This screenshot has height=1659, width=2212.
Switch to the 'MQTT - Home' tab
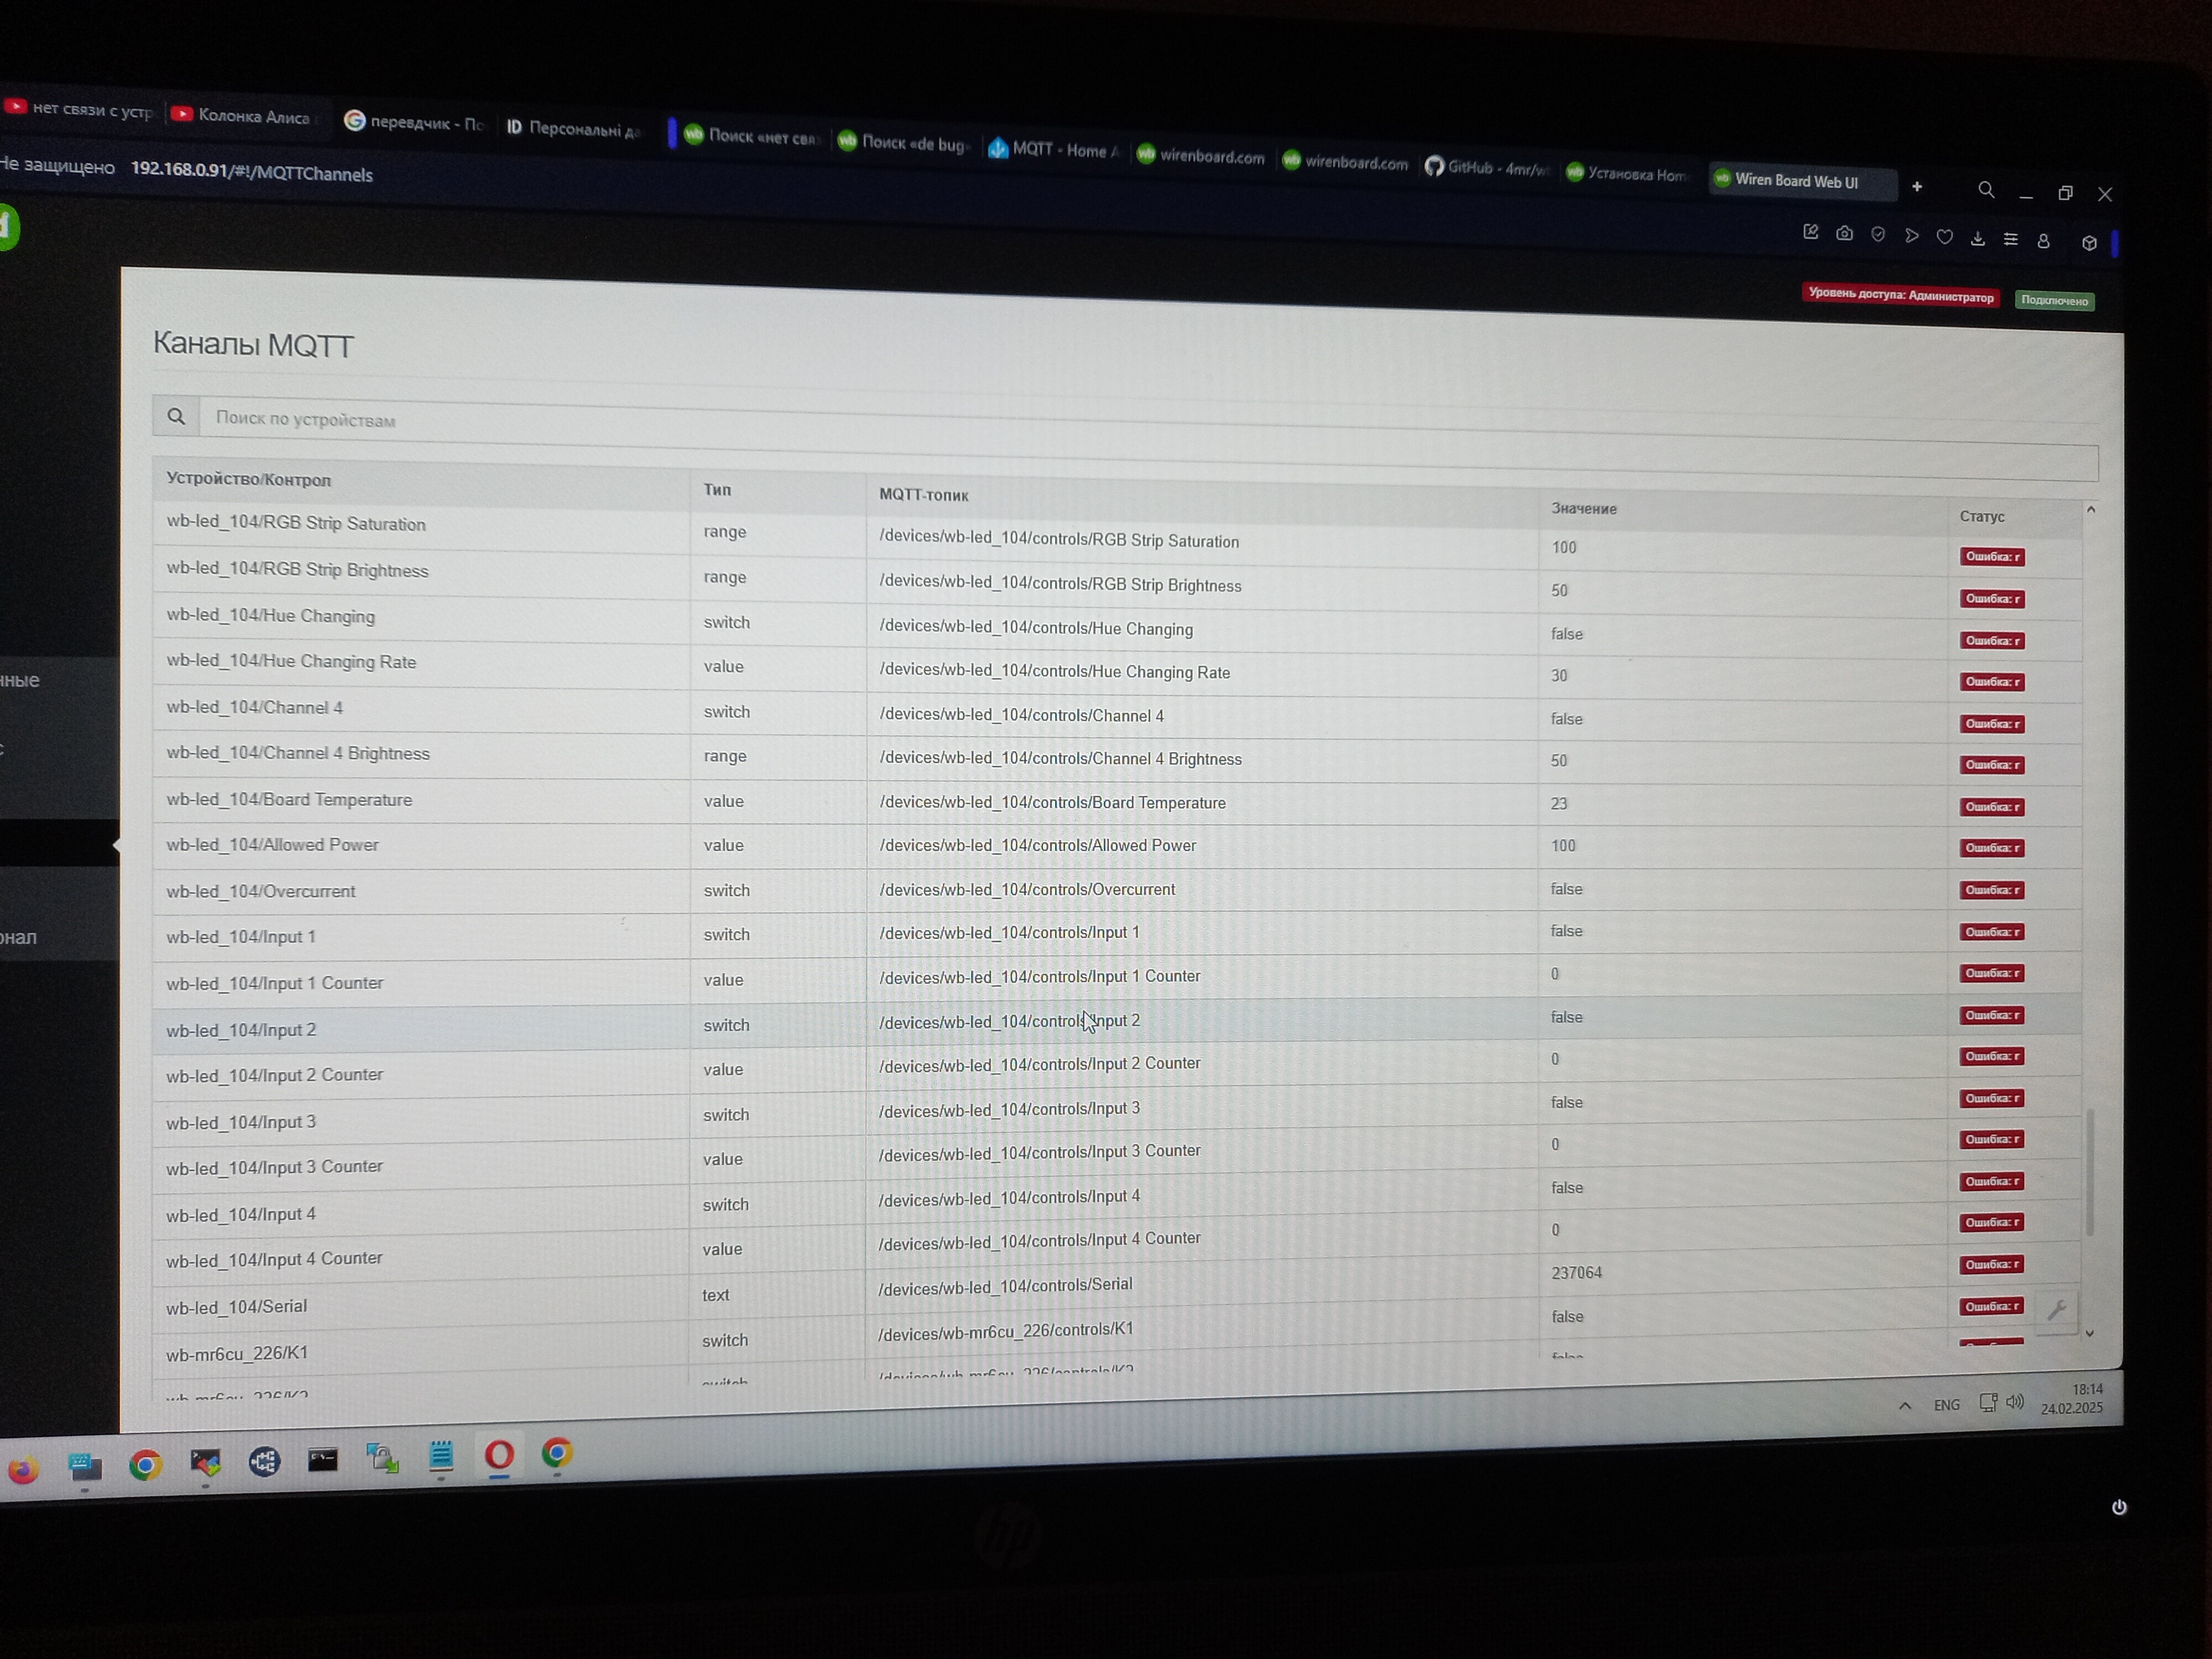(1054, 149)
